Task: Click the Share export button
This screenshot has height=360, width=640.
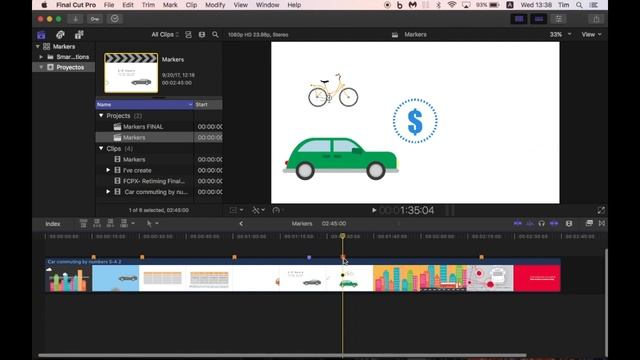Action: point(596,19)
